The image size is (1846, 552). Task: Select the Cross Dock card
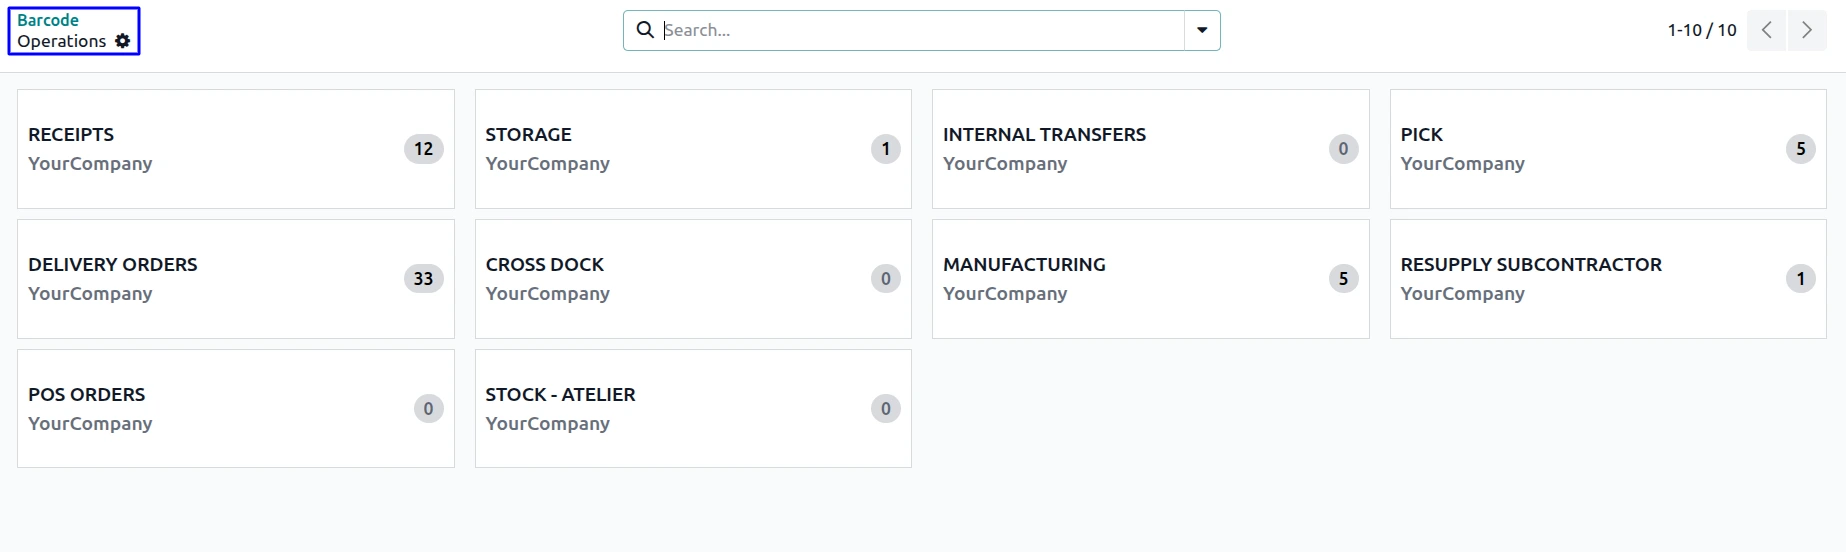(x=693, y=279)
